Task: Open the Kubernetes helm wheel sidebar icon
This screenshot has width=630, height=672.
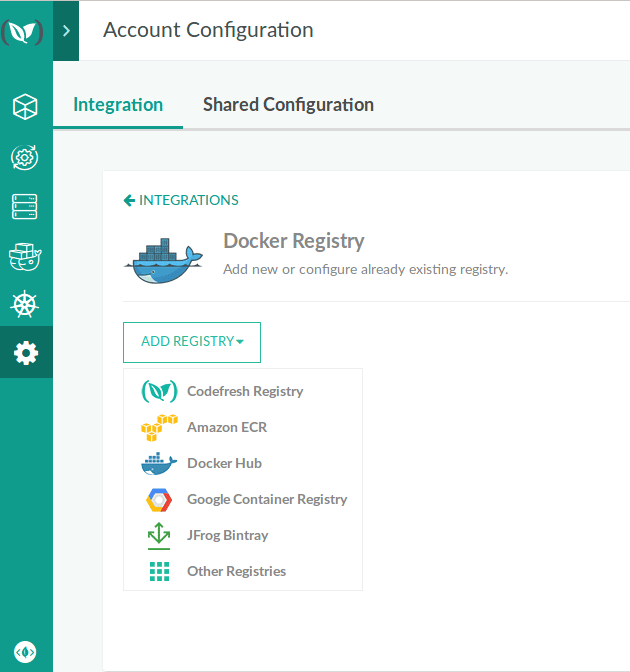Action: 25,305
